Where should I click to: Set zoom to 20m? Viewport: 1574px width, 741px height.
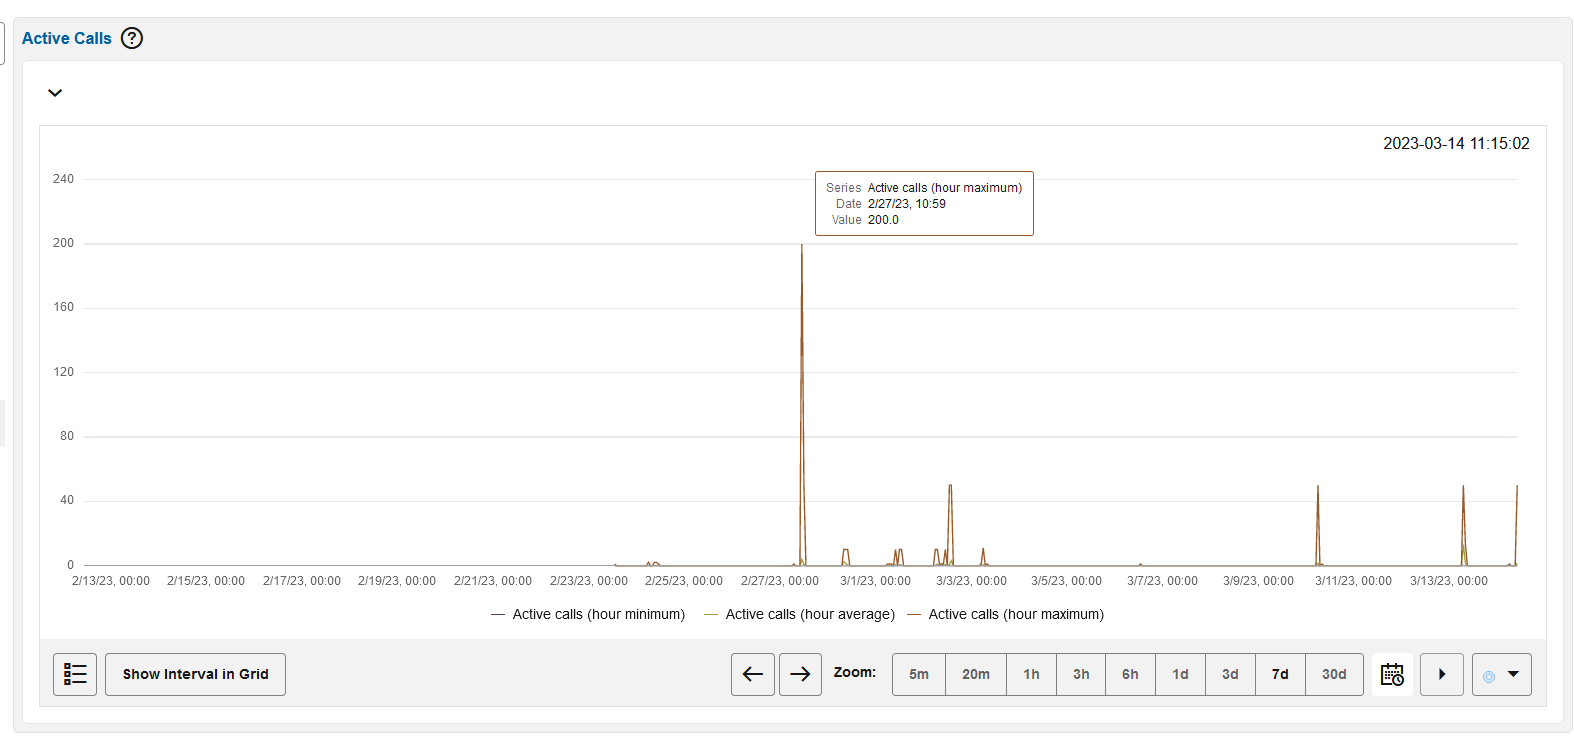click(x=976, y=674)
